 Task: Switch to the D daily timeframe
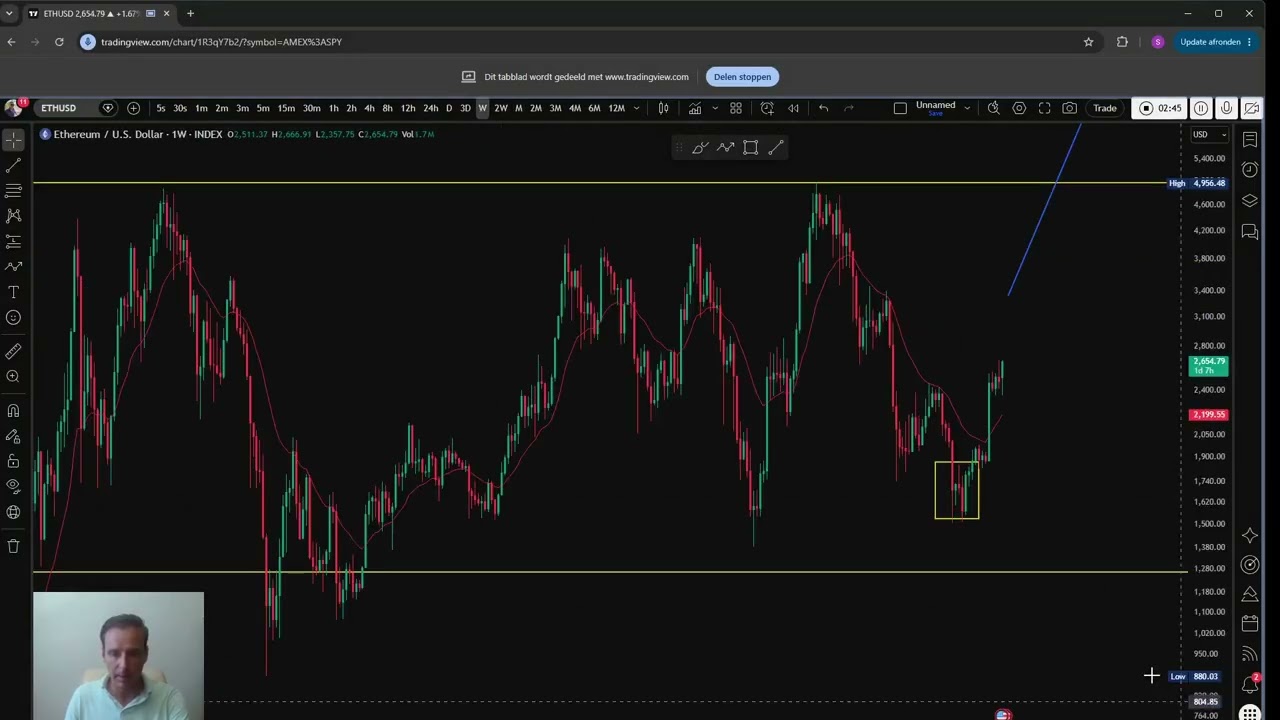[448, 108]
